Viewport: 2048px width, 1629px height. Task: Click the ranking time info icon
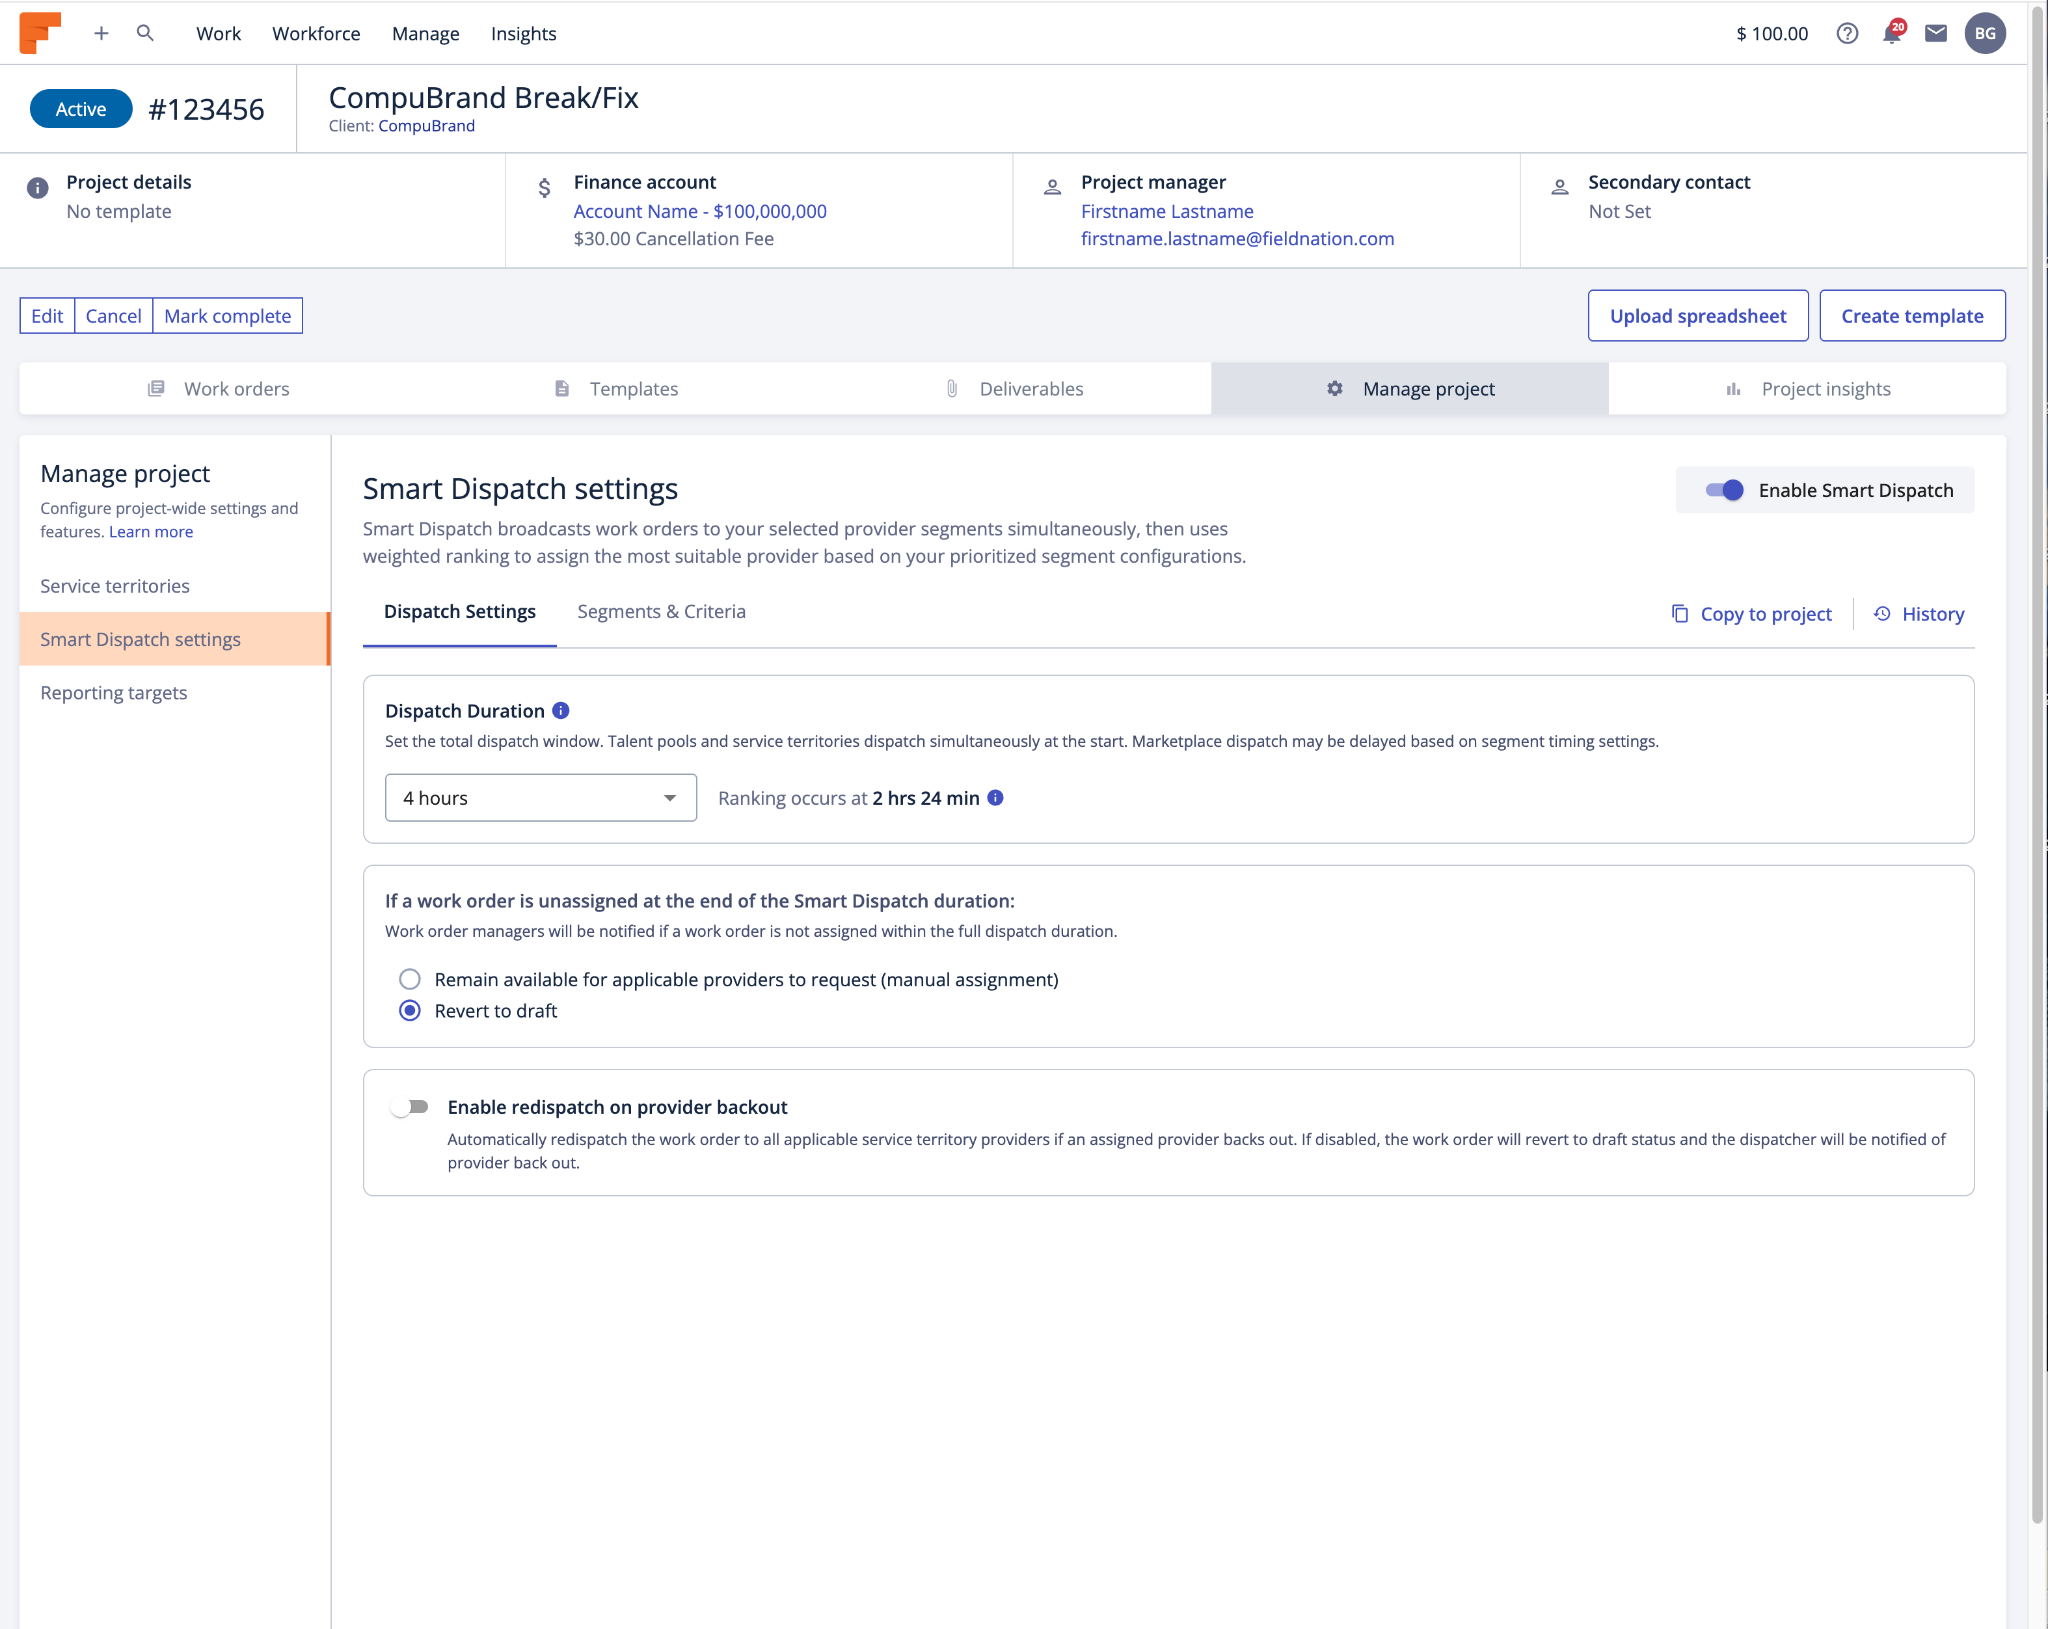[996, 798]
